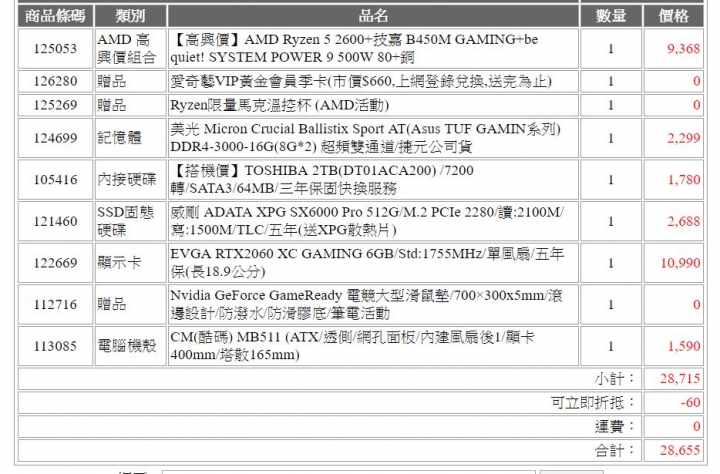Click 贈品 category in row 125269
The height and width of the screenshot is (474, 720).
[x=112, y=105]
